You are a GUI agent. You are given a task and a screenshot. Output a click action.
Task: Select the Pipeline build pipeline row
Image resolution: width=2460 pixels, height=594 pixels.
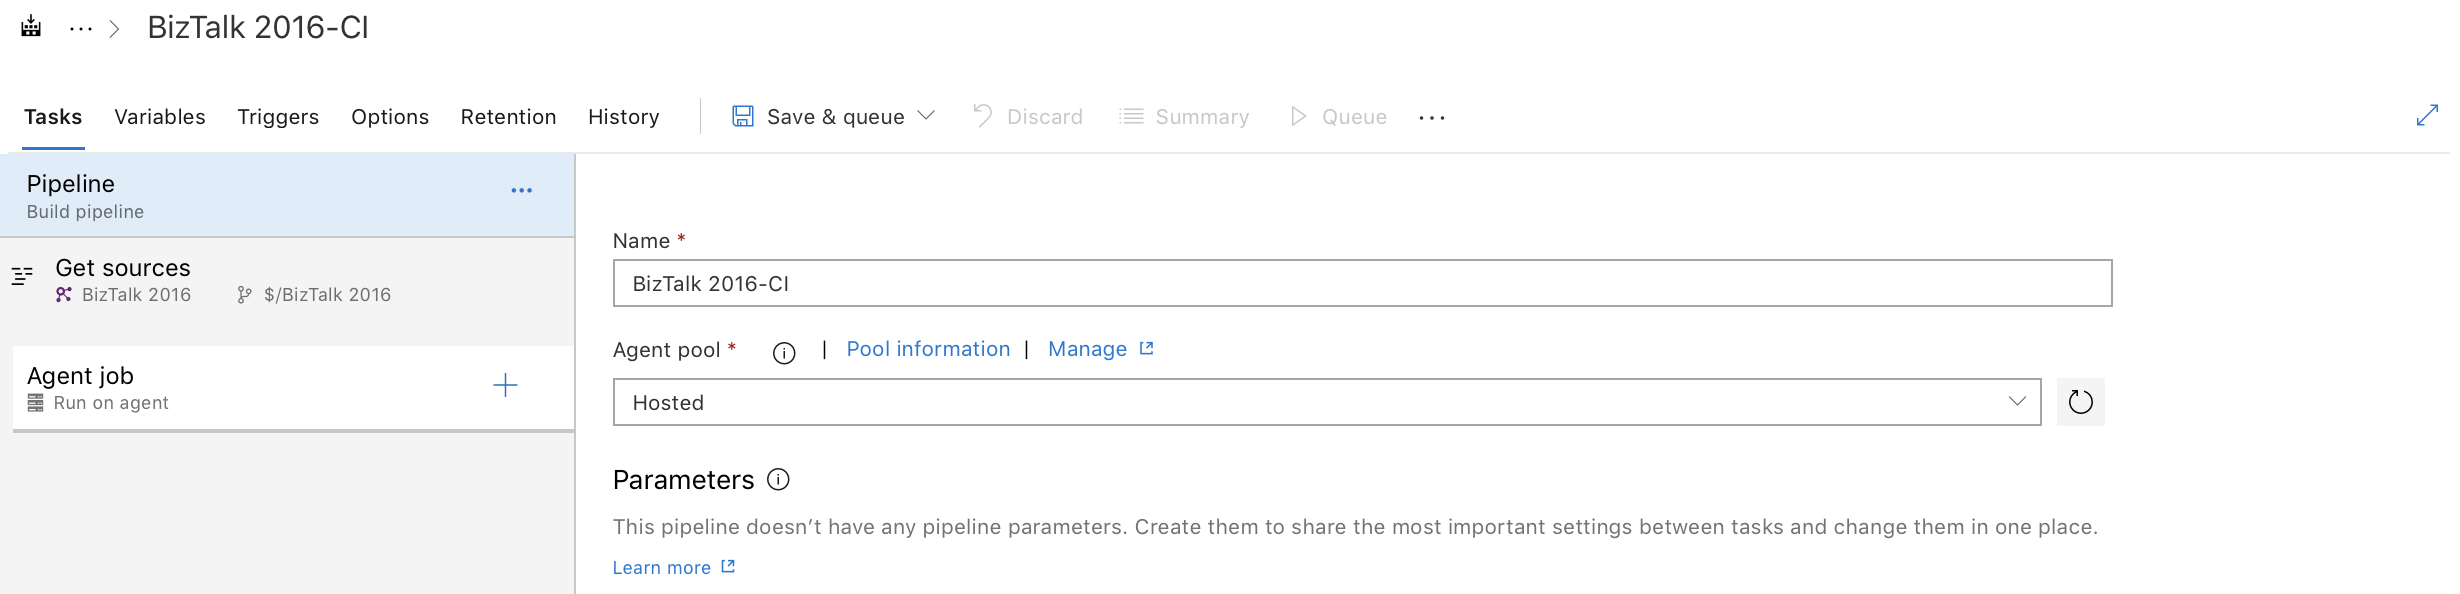288,195
